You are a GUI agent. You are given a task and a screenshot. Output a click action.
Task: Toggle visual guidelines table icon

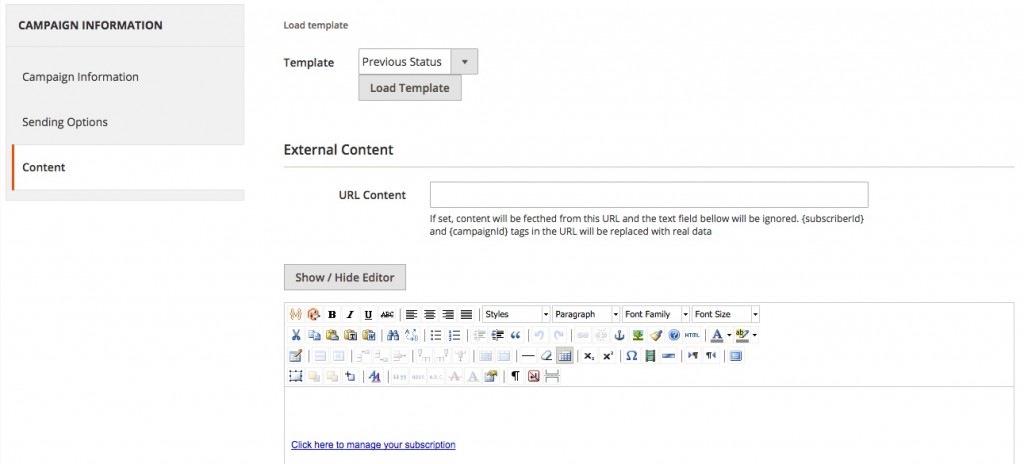[565, 355]
